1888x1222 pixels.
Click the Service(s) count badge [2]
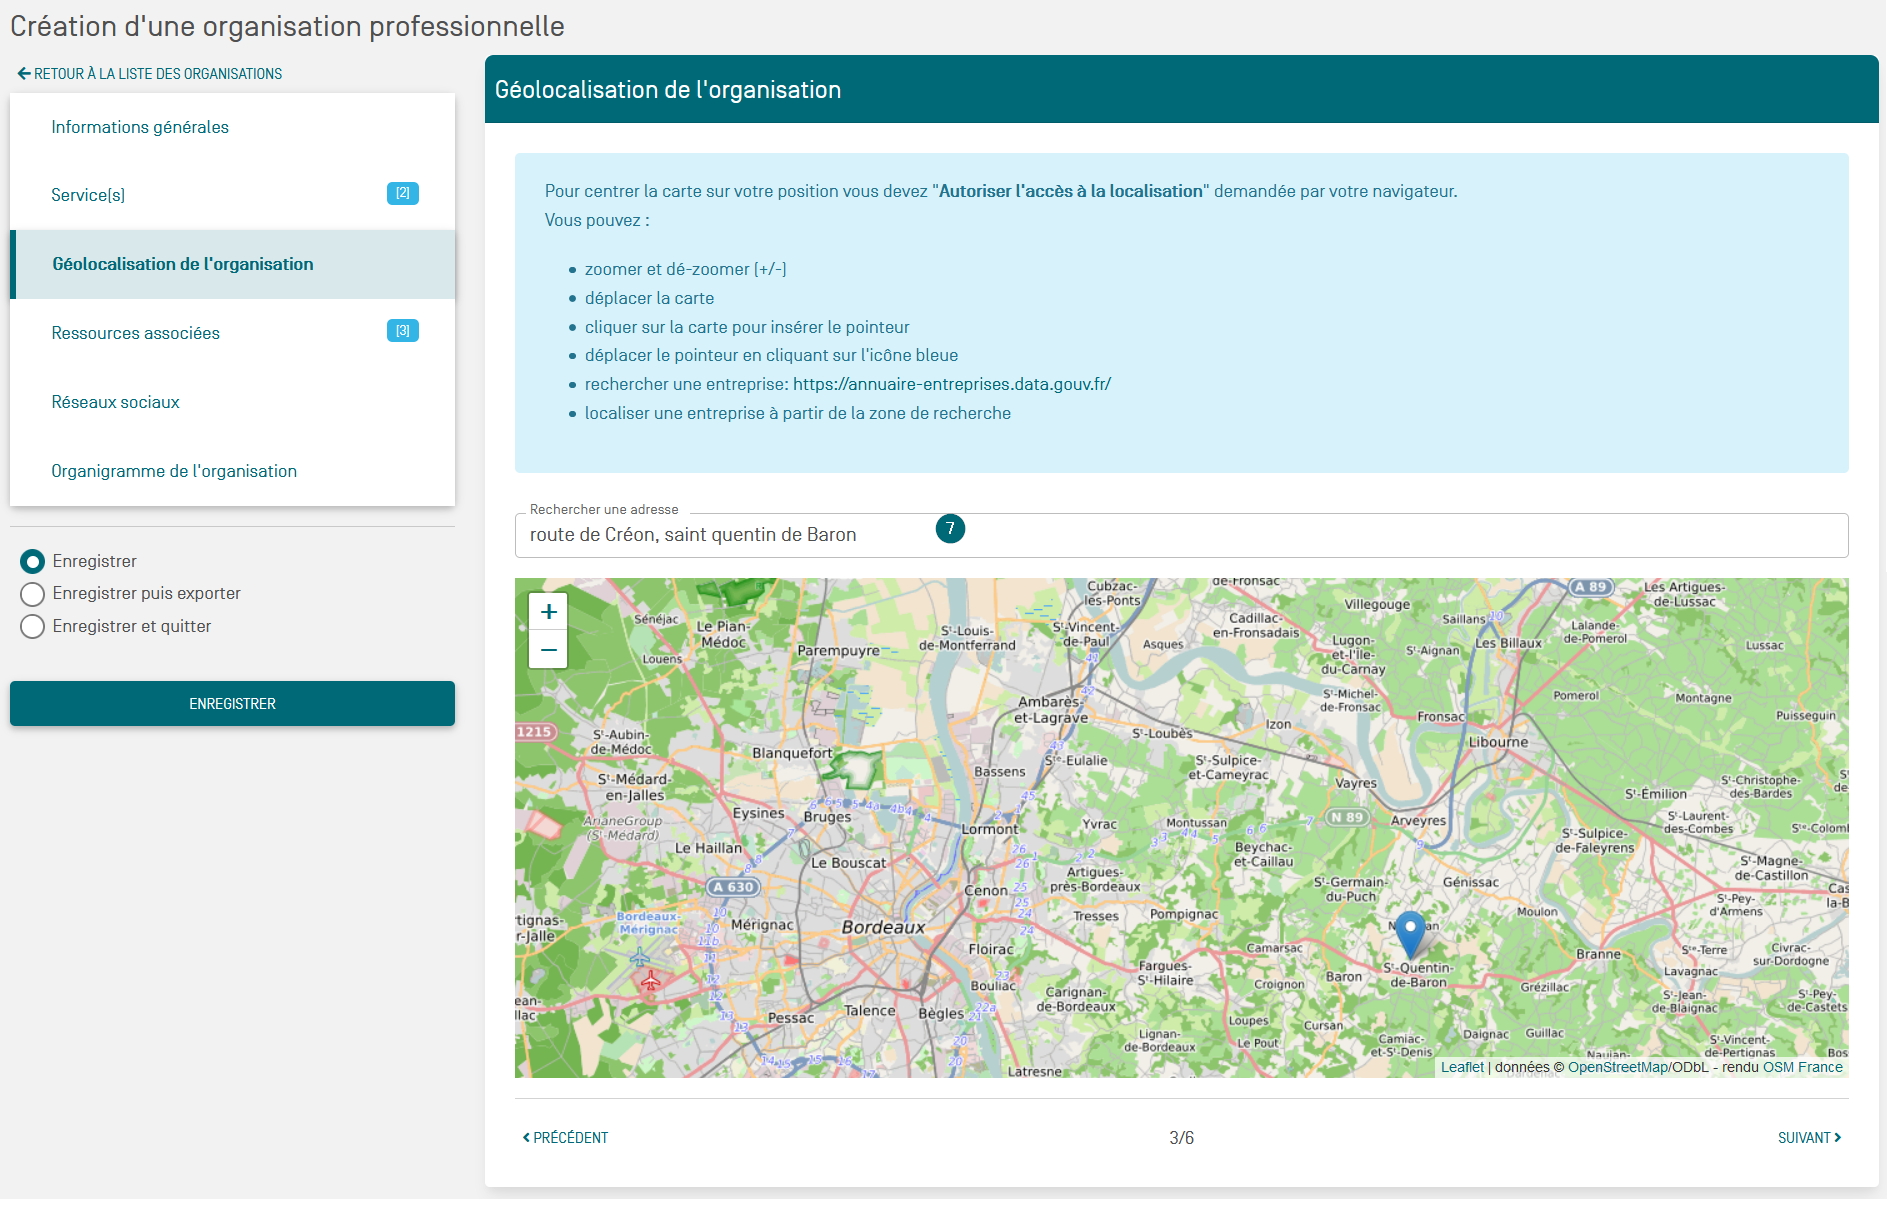pyautogui.click(x=402, y=193)
